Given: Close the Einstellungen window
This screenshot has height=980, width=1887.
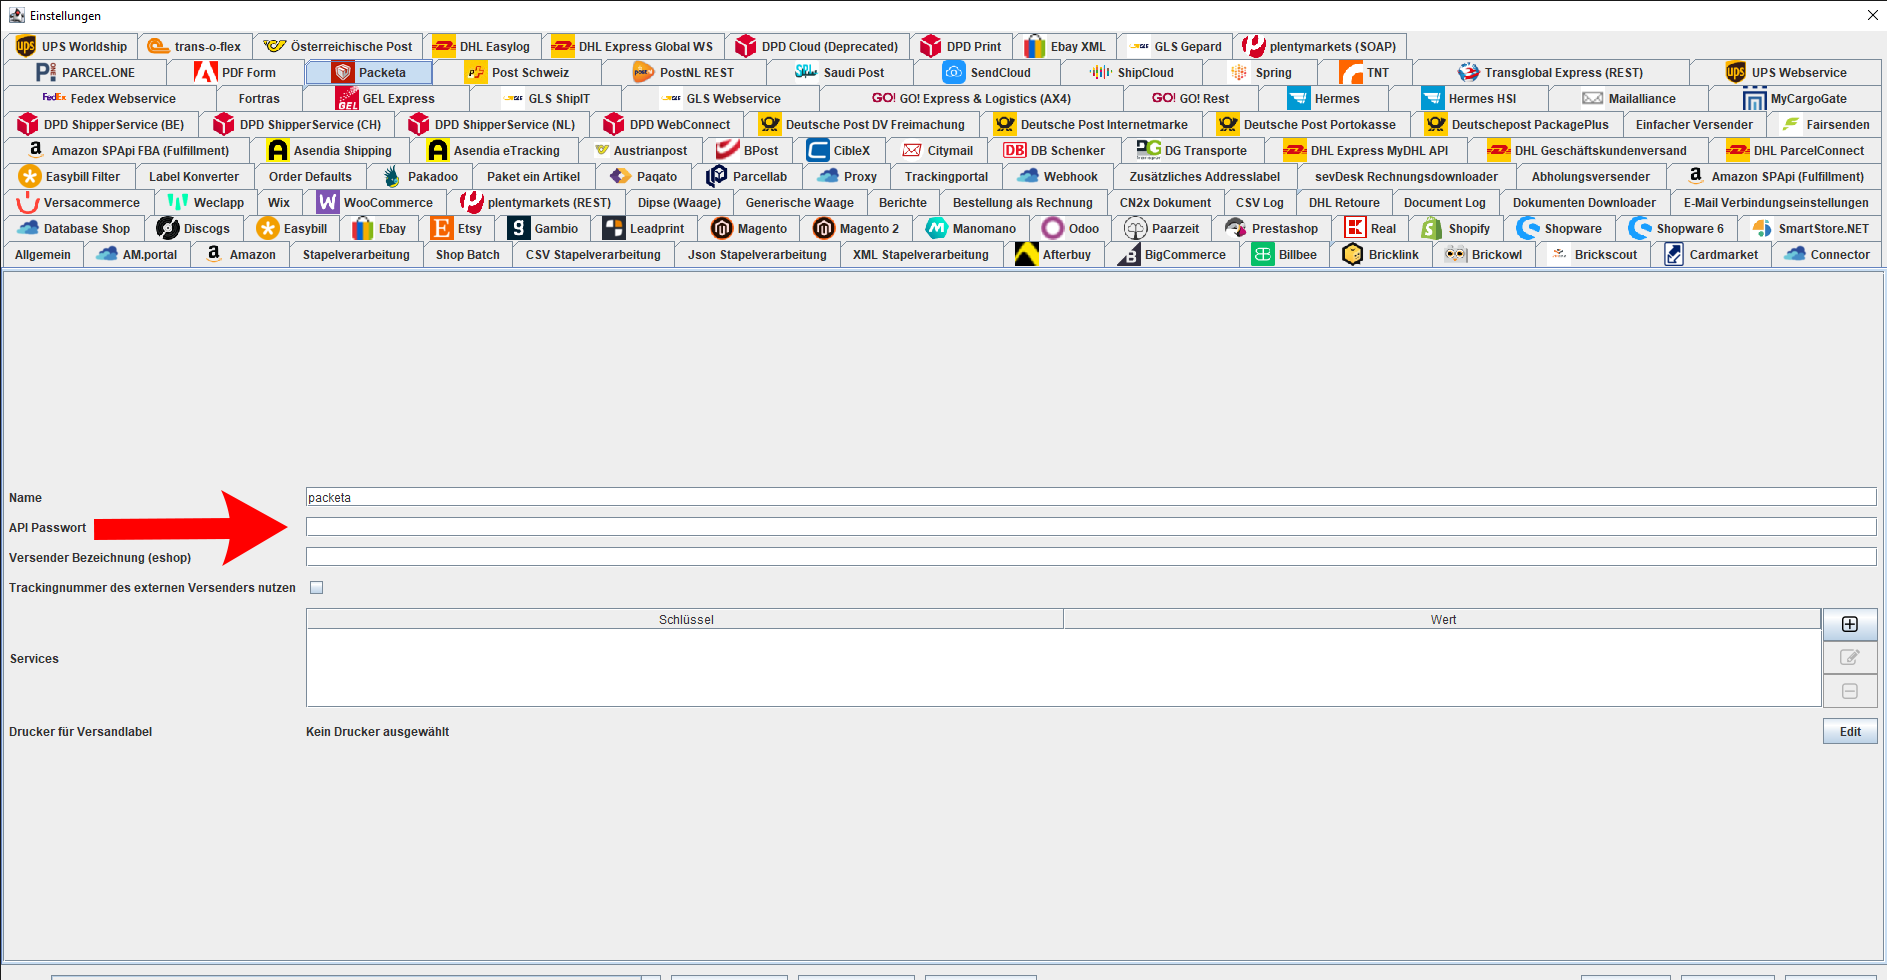Looking at the screenshot, I should click(1872, 15).
